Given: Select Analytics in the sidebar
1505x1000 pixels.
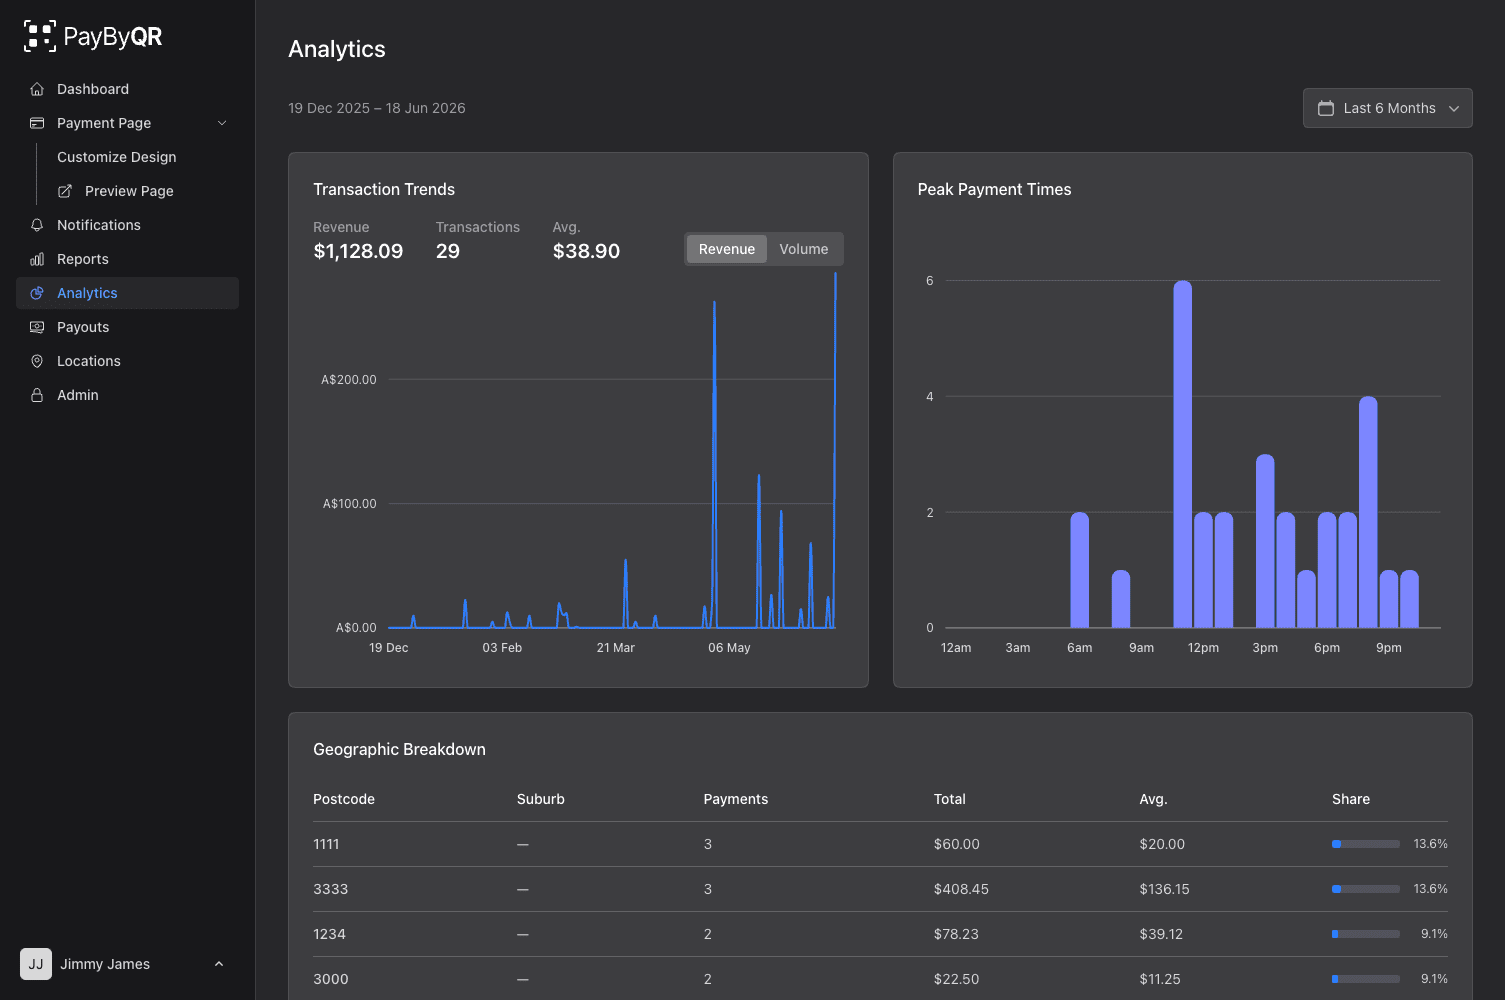Looking at the screenshot, I should coord(127,293).
